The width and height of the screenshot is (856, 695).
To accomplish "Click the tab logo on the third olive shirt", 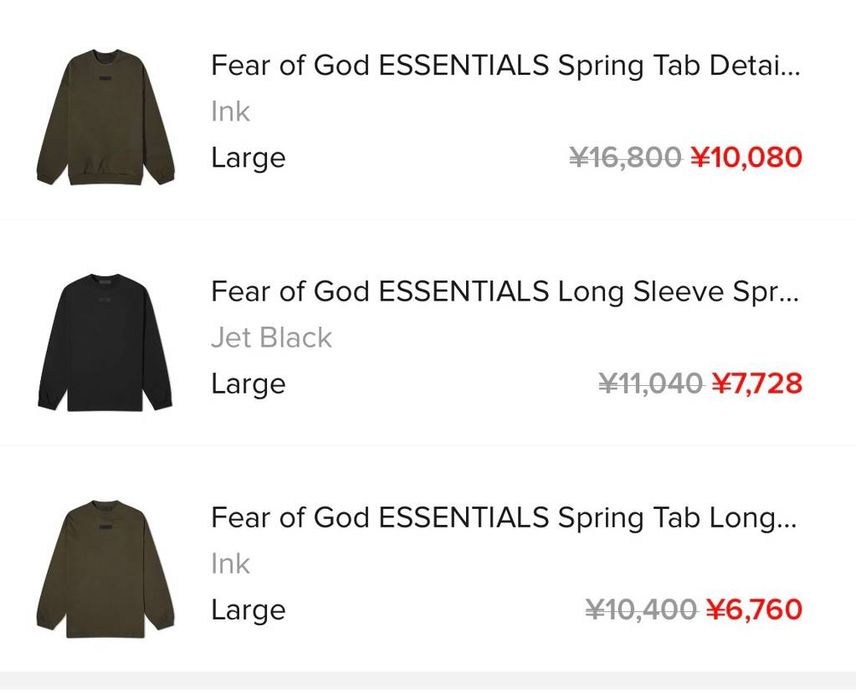I will [x=106, y=528].
